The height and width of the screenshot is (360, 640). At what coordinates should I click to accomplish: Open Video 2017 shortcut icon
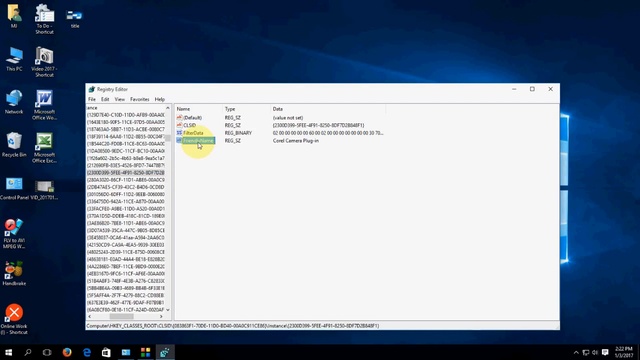pyautogui.click(x=44, y=62)
